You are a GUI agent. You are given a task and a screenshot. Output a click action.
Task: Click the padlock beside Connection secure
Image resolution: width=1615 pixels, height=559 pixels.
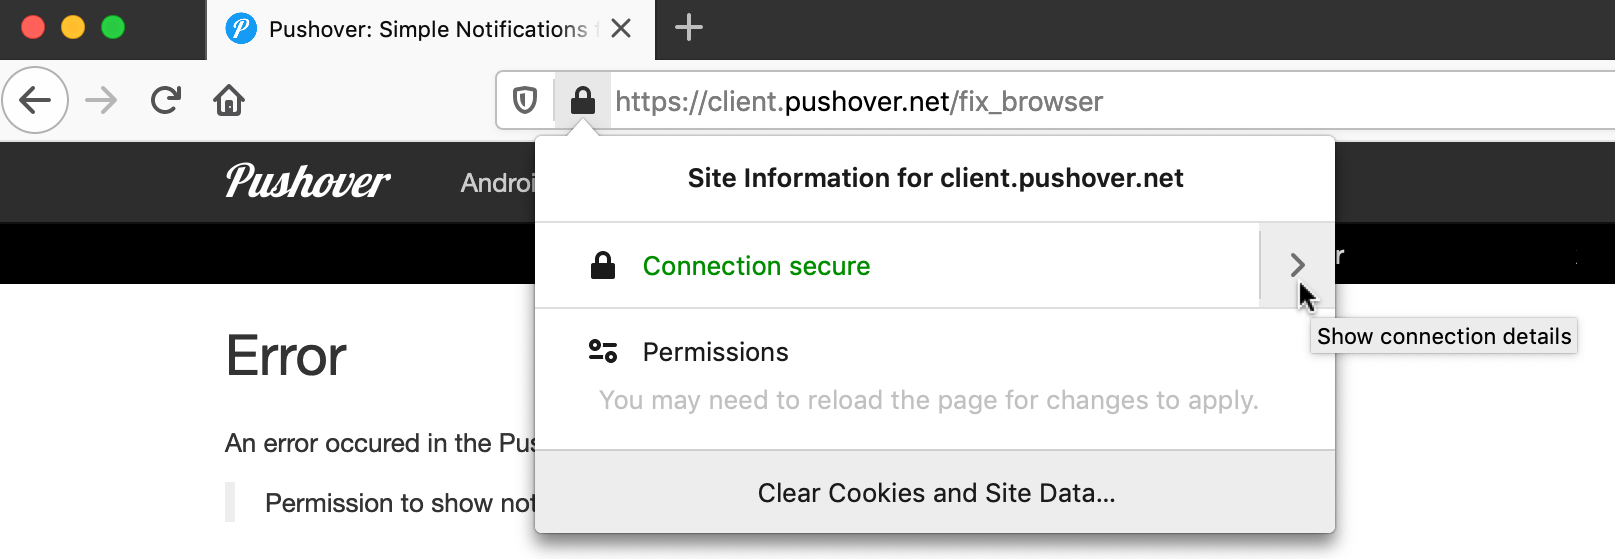pos(603,266)
